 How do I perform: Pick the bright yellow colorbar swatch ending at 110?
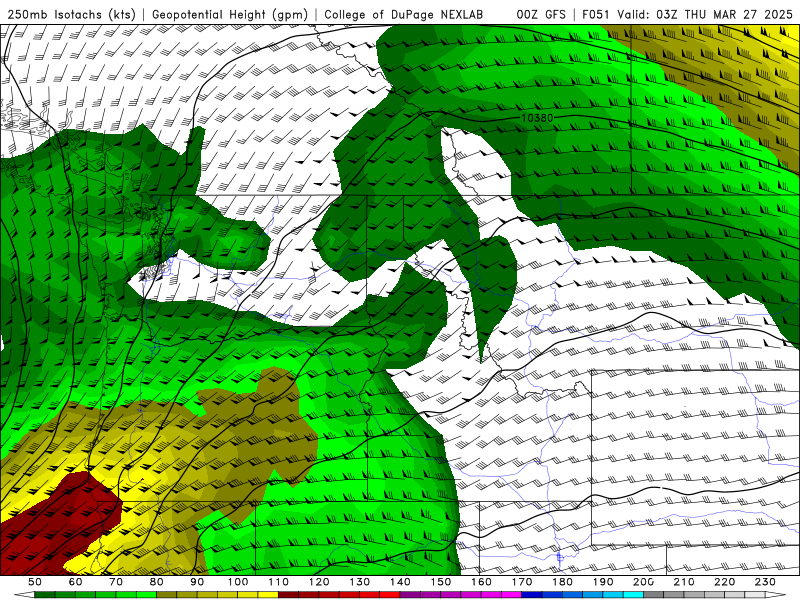pos(268,595)
